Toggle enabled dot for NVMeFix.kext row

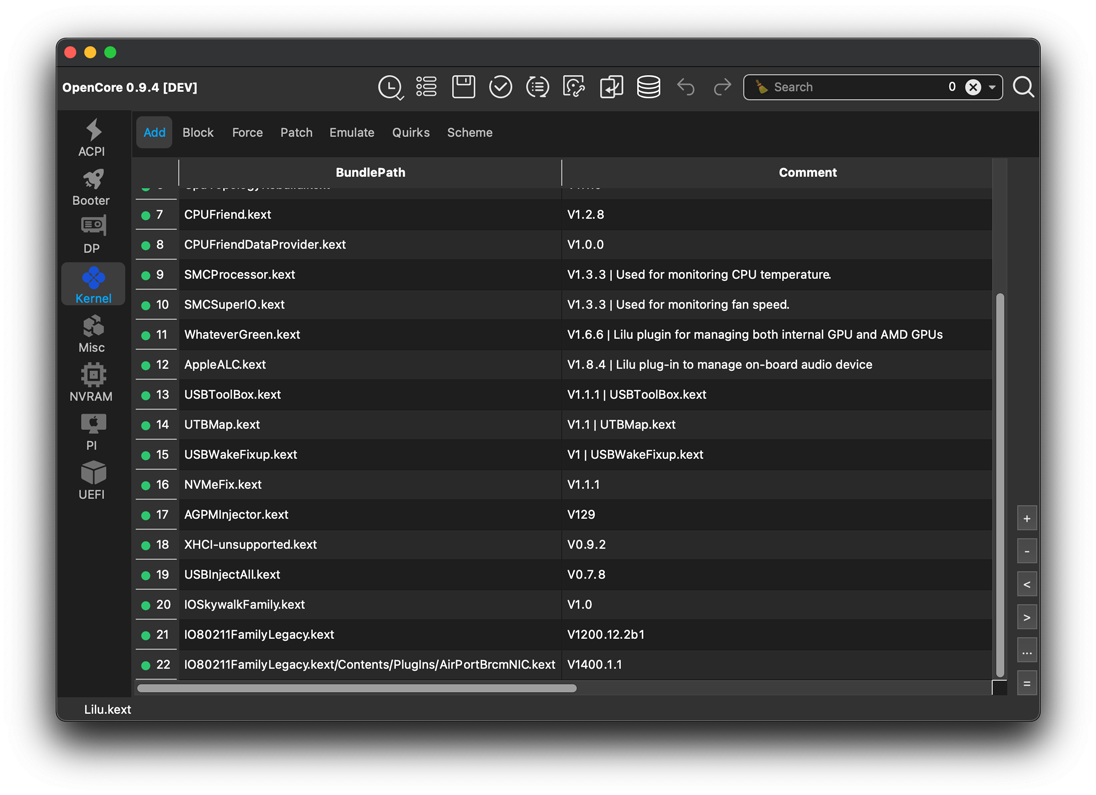(145, 485)
